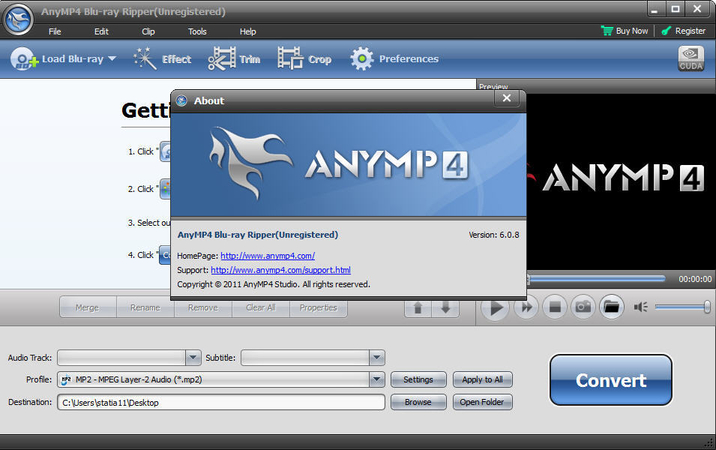Click the Load Blu-ray disc icon
Screen dimensions: 716x450
click(x=24, y=59)
